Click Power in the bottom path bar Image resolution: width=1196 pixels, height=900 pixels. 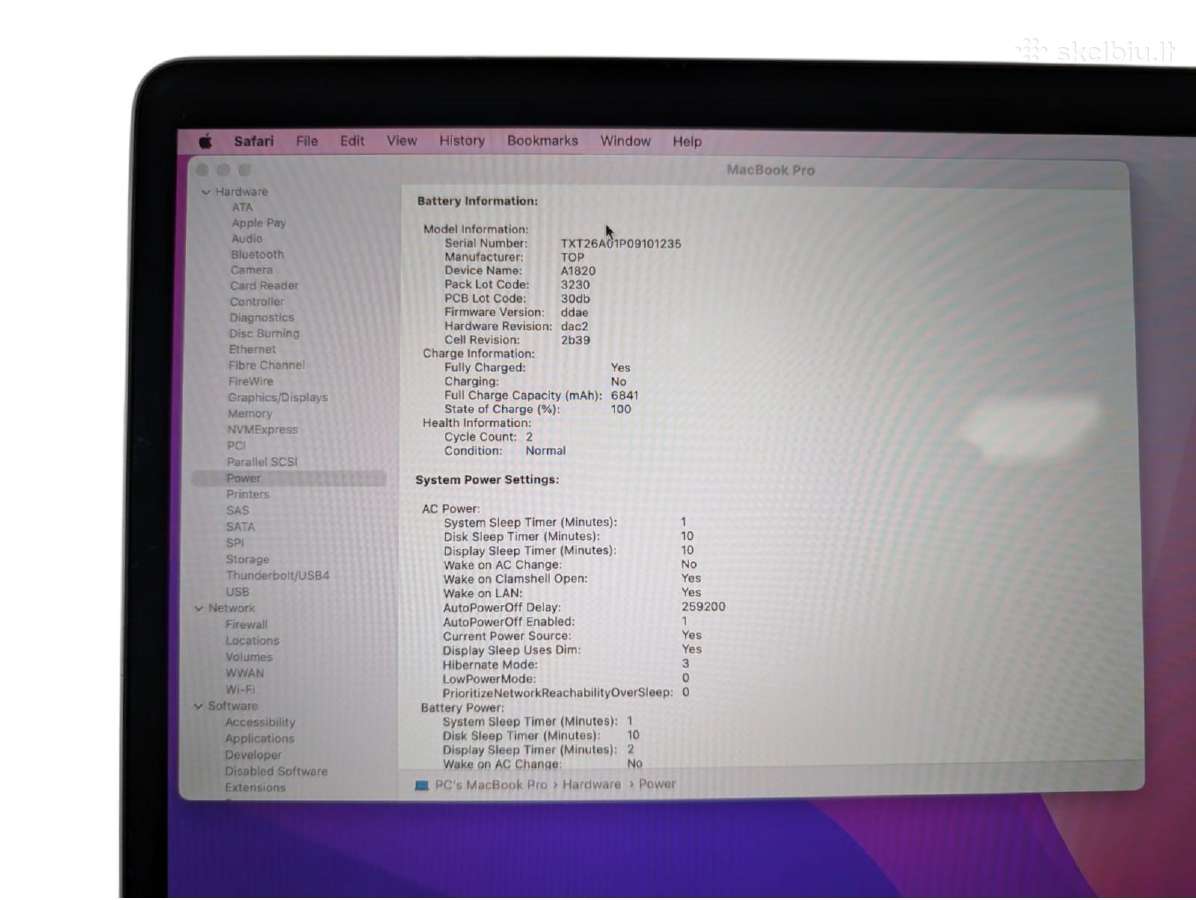657,784
